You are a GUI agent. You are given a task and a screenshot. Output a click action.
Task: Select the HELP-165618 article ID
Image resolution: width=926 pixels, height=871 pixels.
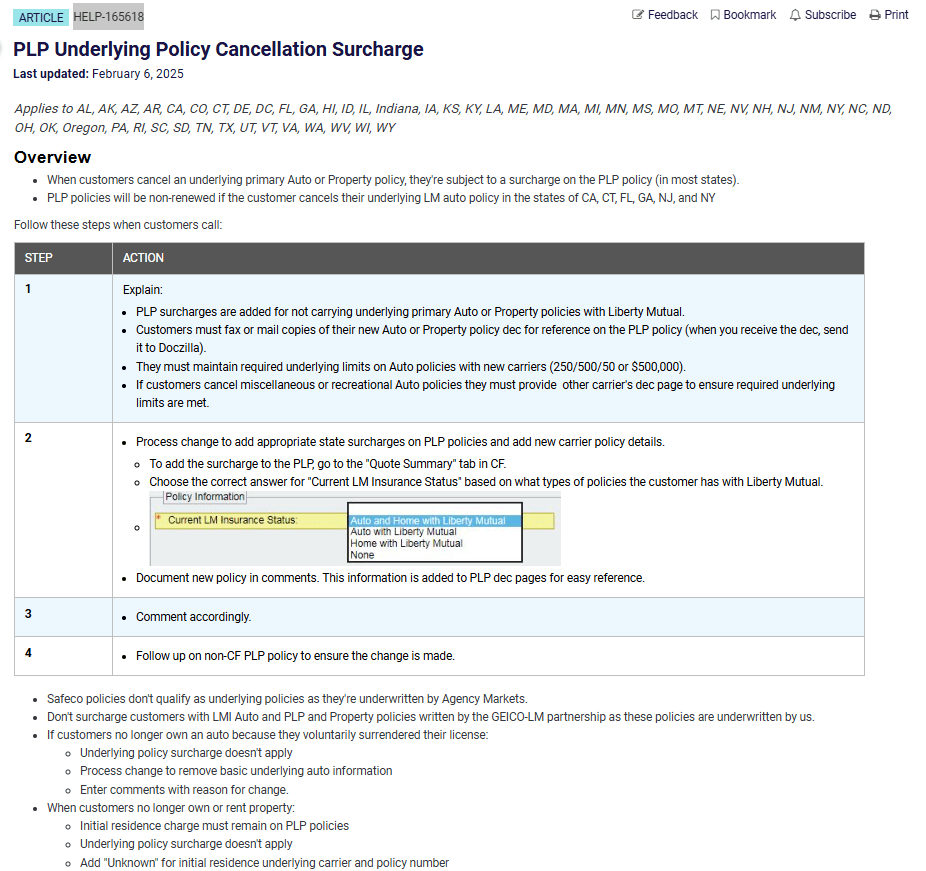point(109,17)
